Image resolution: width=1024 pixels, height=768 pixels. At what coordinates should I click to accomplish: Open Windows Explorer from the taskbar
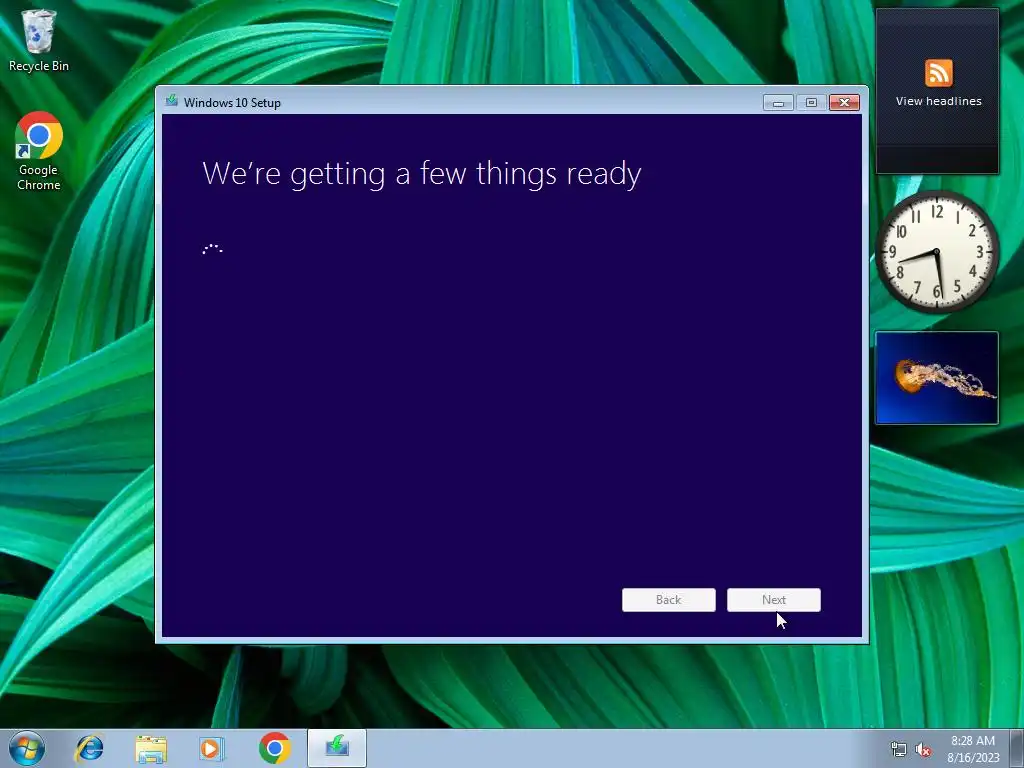coord(151,748)
